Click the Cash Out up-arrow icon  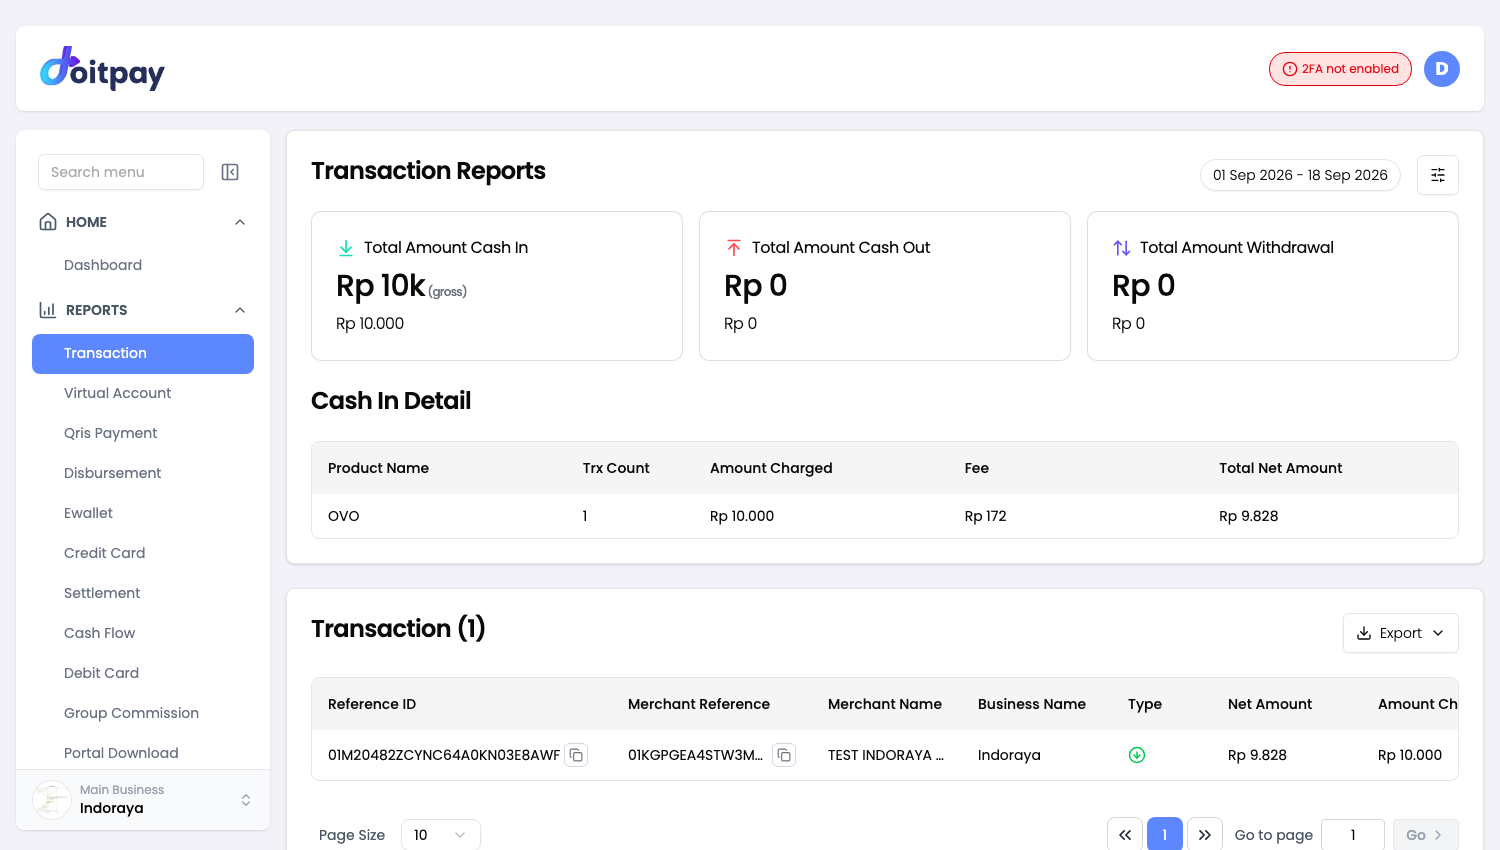(734, 247)
